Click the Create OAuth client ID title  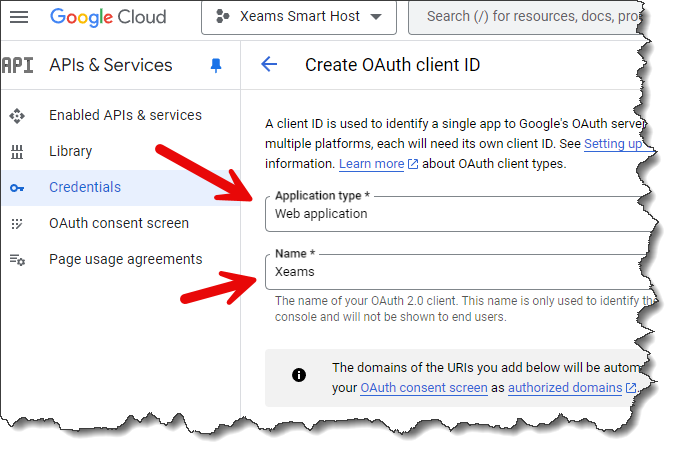point(392,65)
